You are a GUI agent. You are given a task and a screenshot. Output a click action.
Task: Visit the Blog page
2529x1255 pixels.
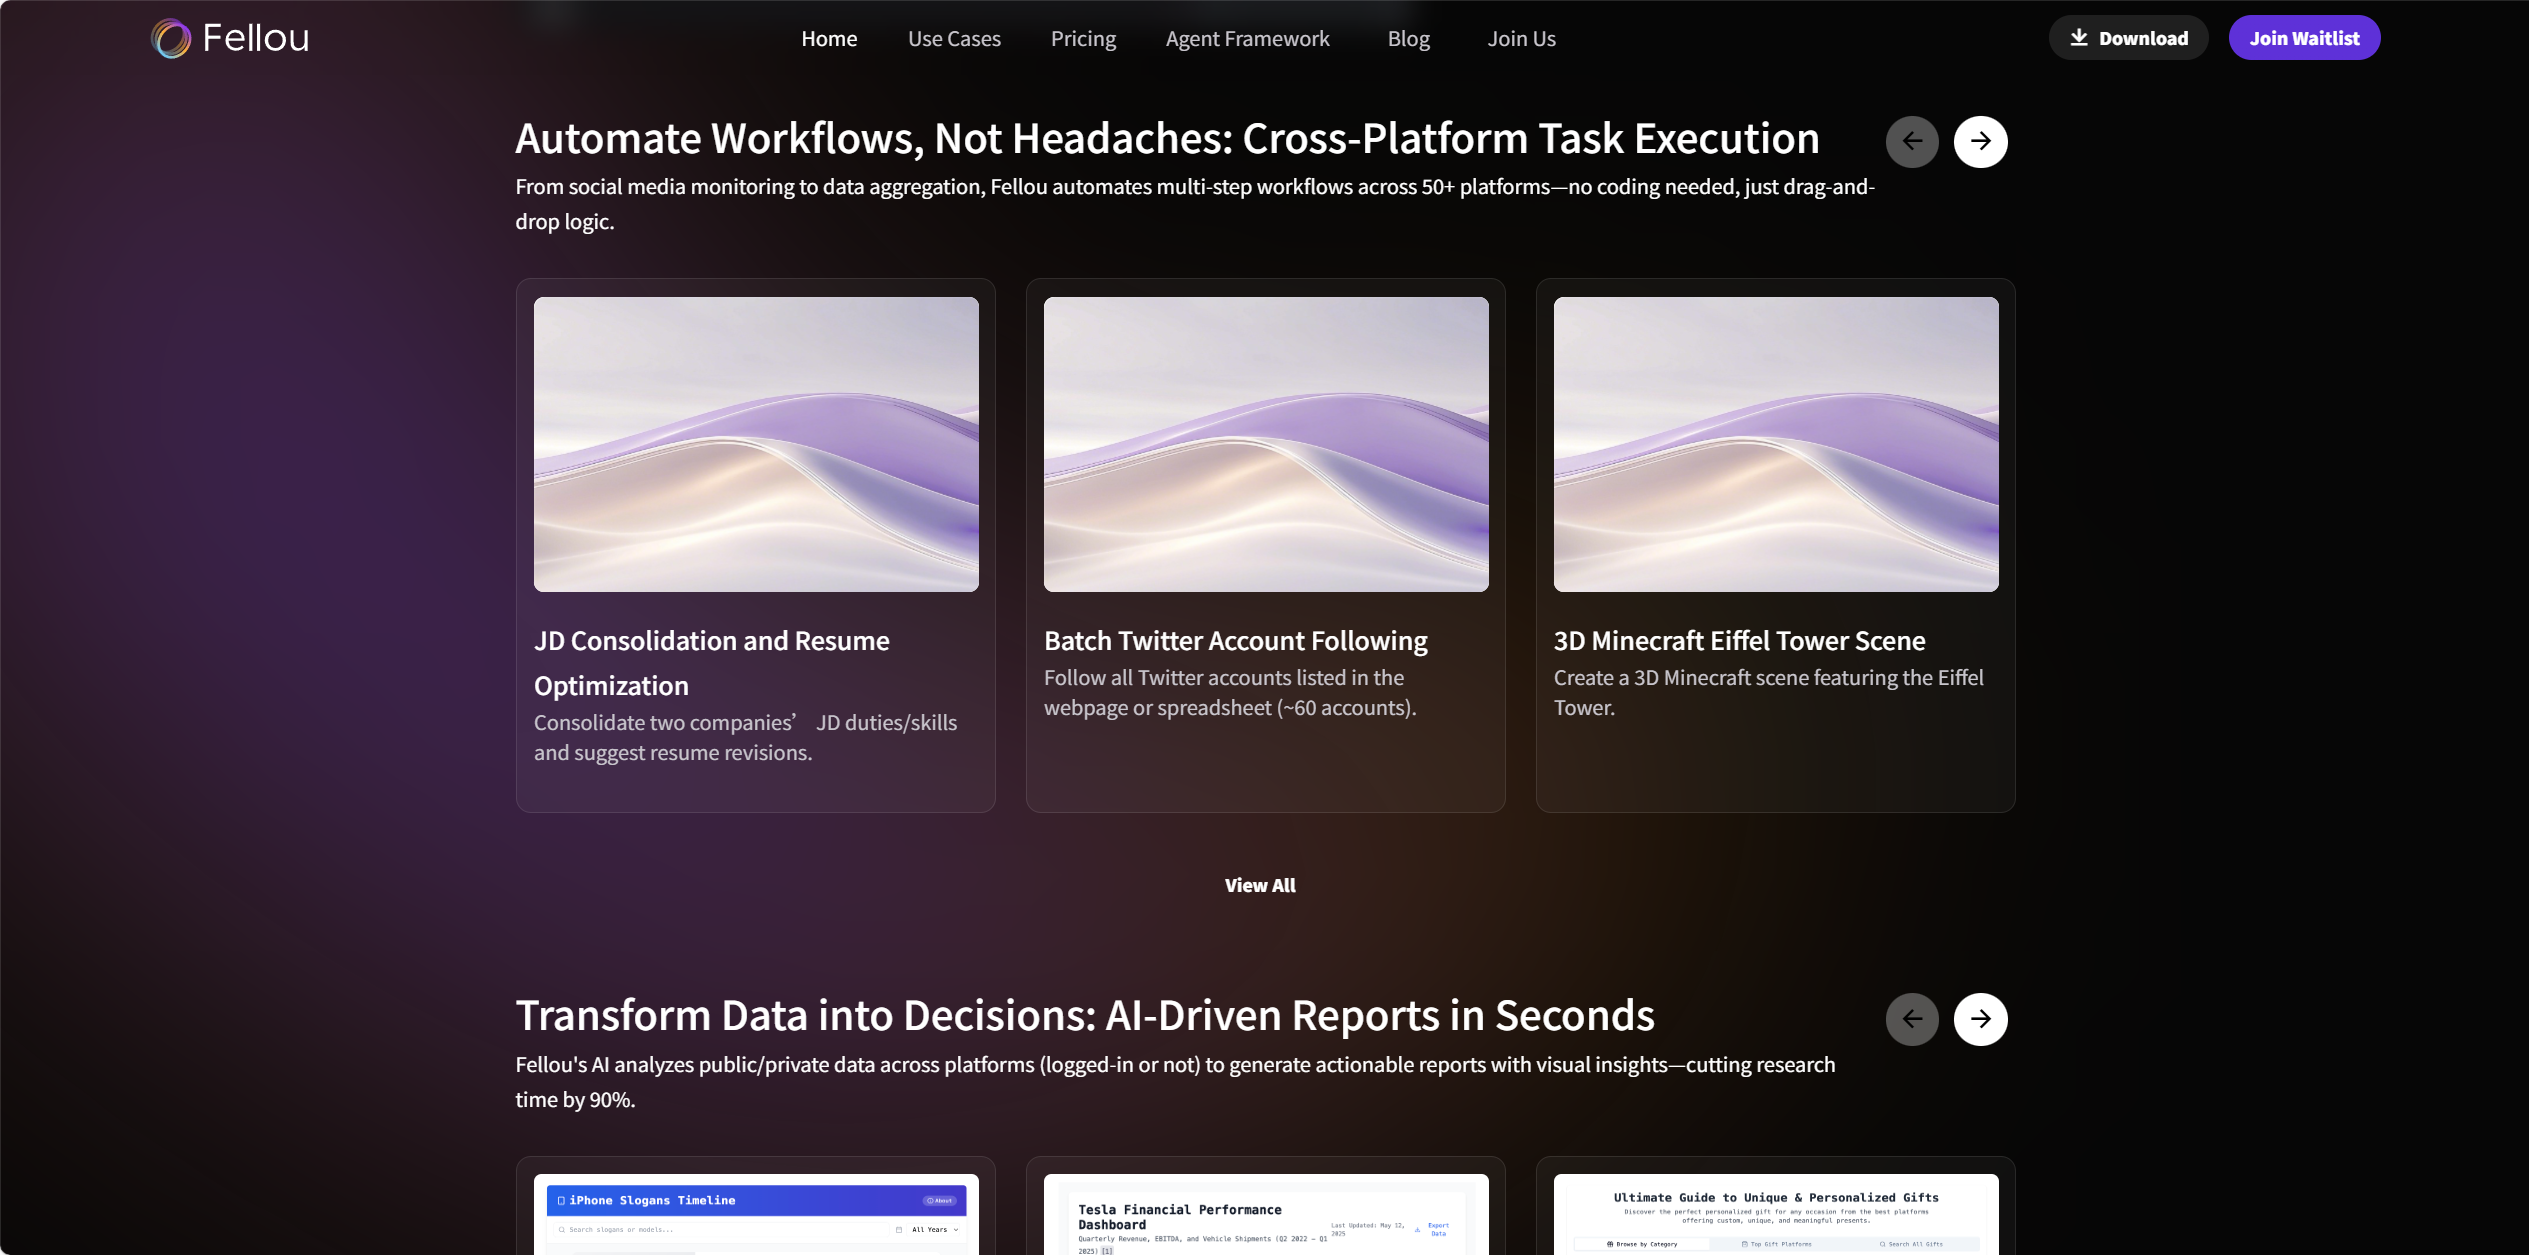(x=1408, y=39)
